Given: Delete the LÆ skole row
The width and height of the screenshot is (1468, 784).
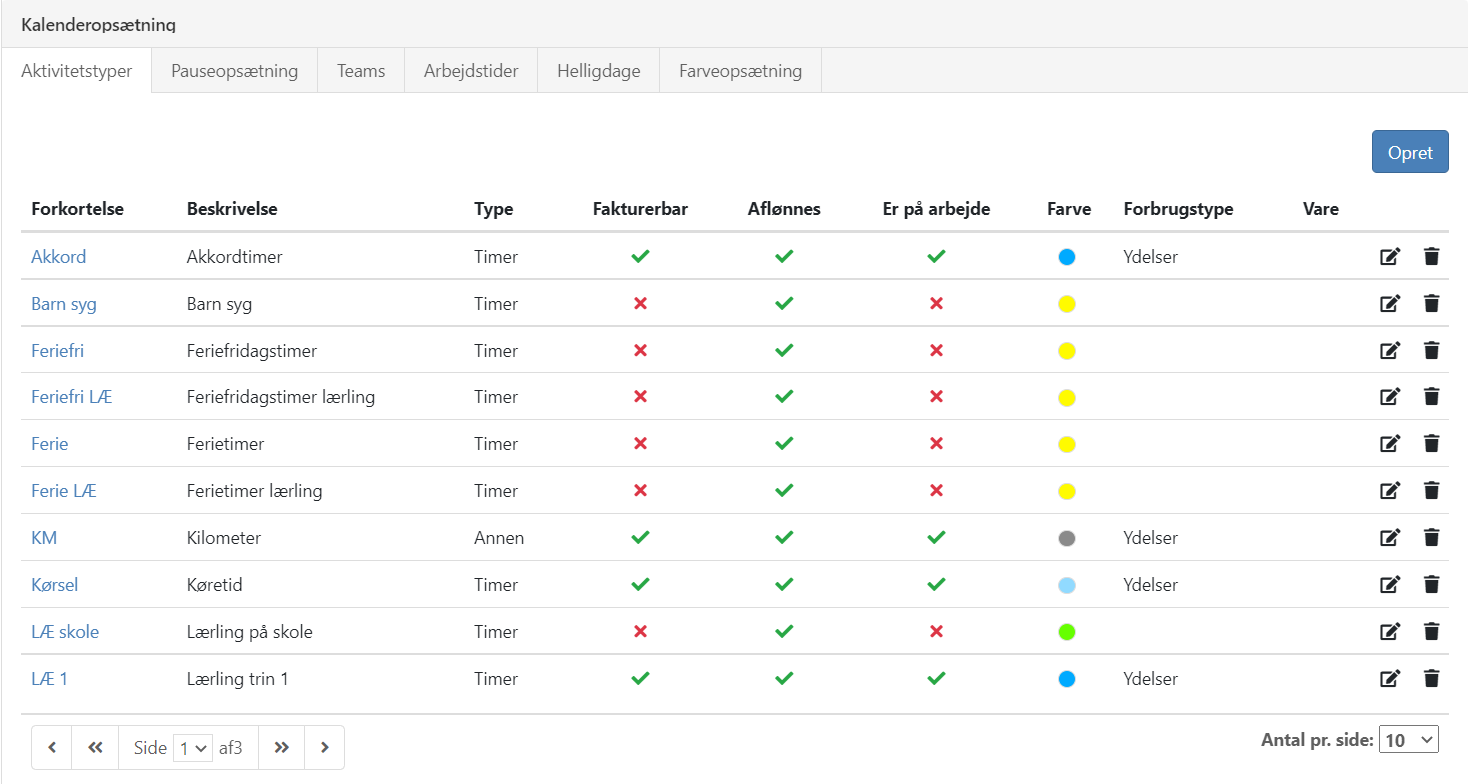Looking at the screenshot, I should [x=1431, y=632].
